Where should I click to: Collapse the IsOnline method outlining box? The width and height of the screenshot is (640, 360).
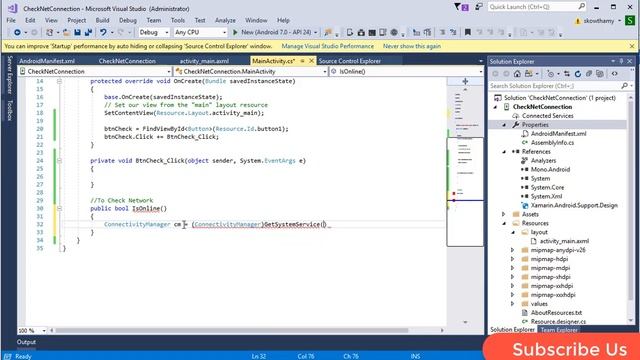pos(59,209)
